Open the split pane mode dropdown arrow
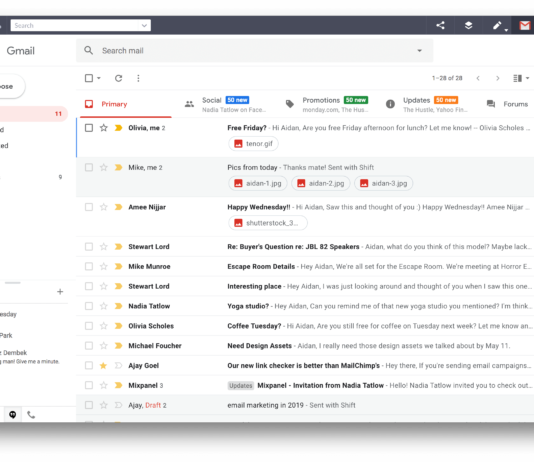 [x=527, y=78]
